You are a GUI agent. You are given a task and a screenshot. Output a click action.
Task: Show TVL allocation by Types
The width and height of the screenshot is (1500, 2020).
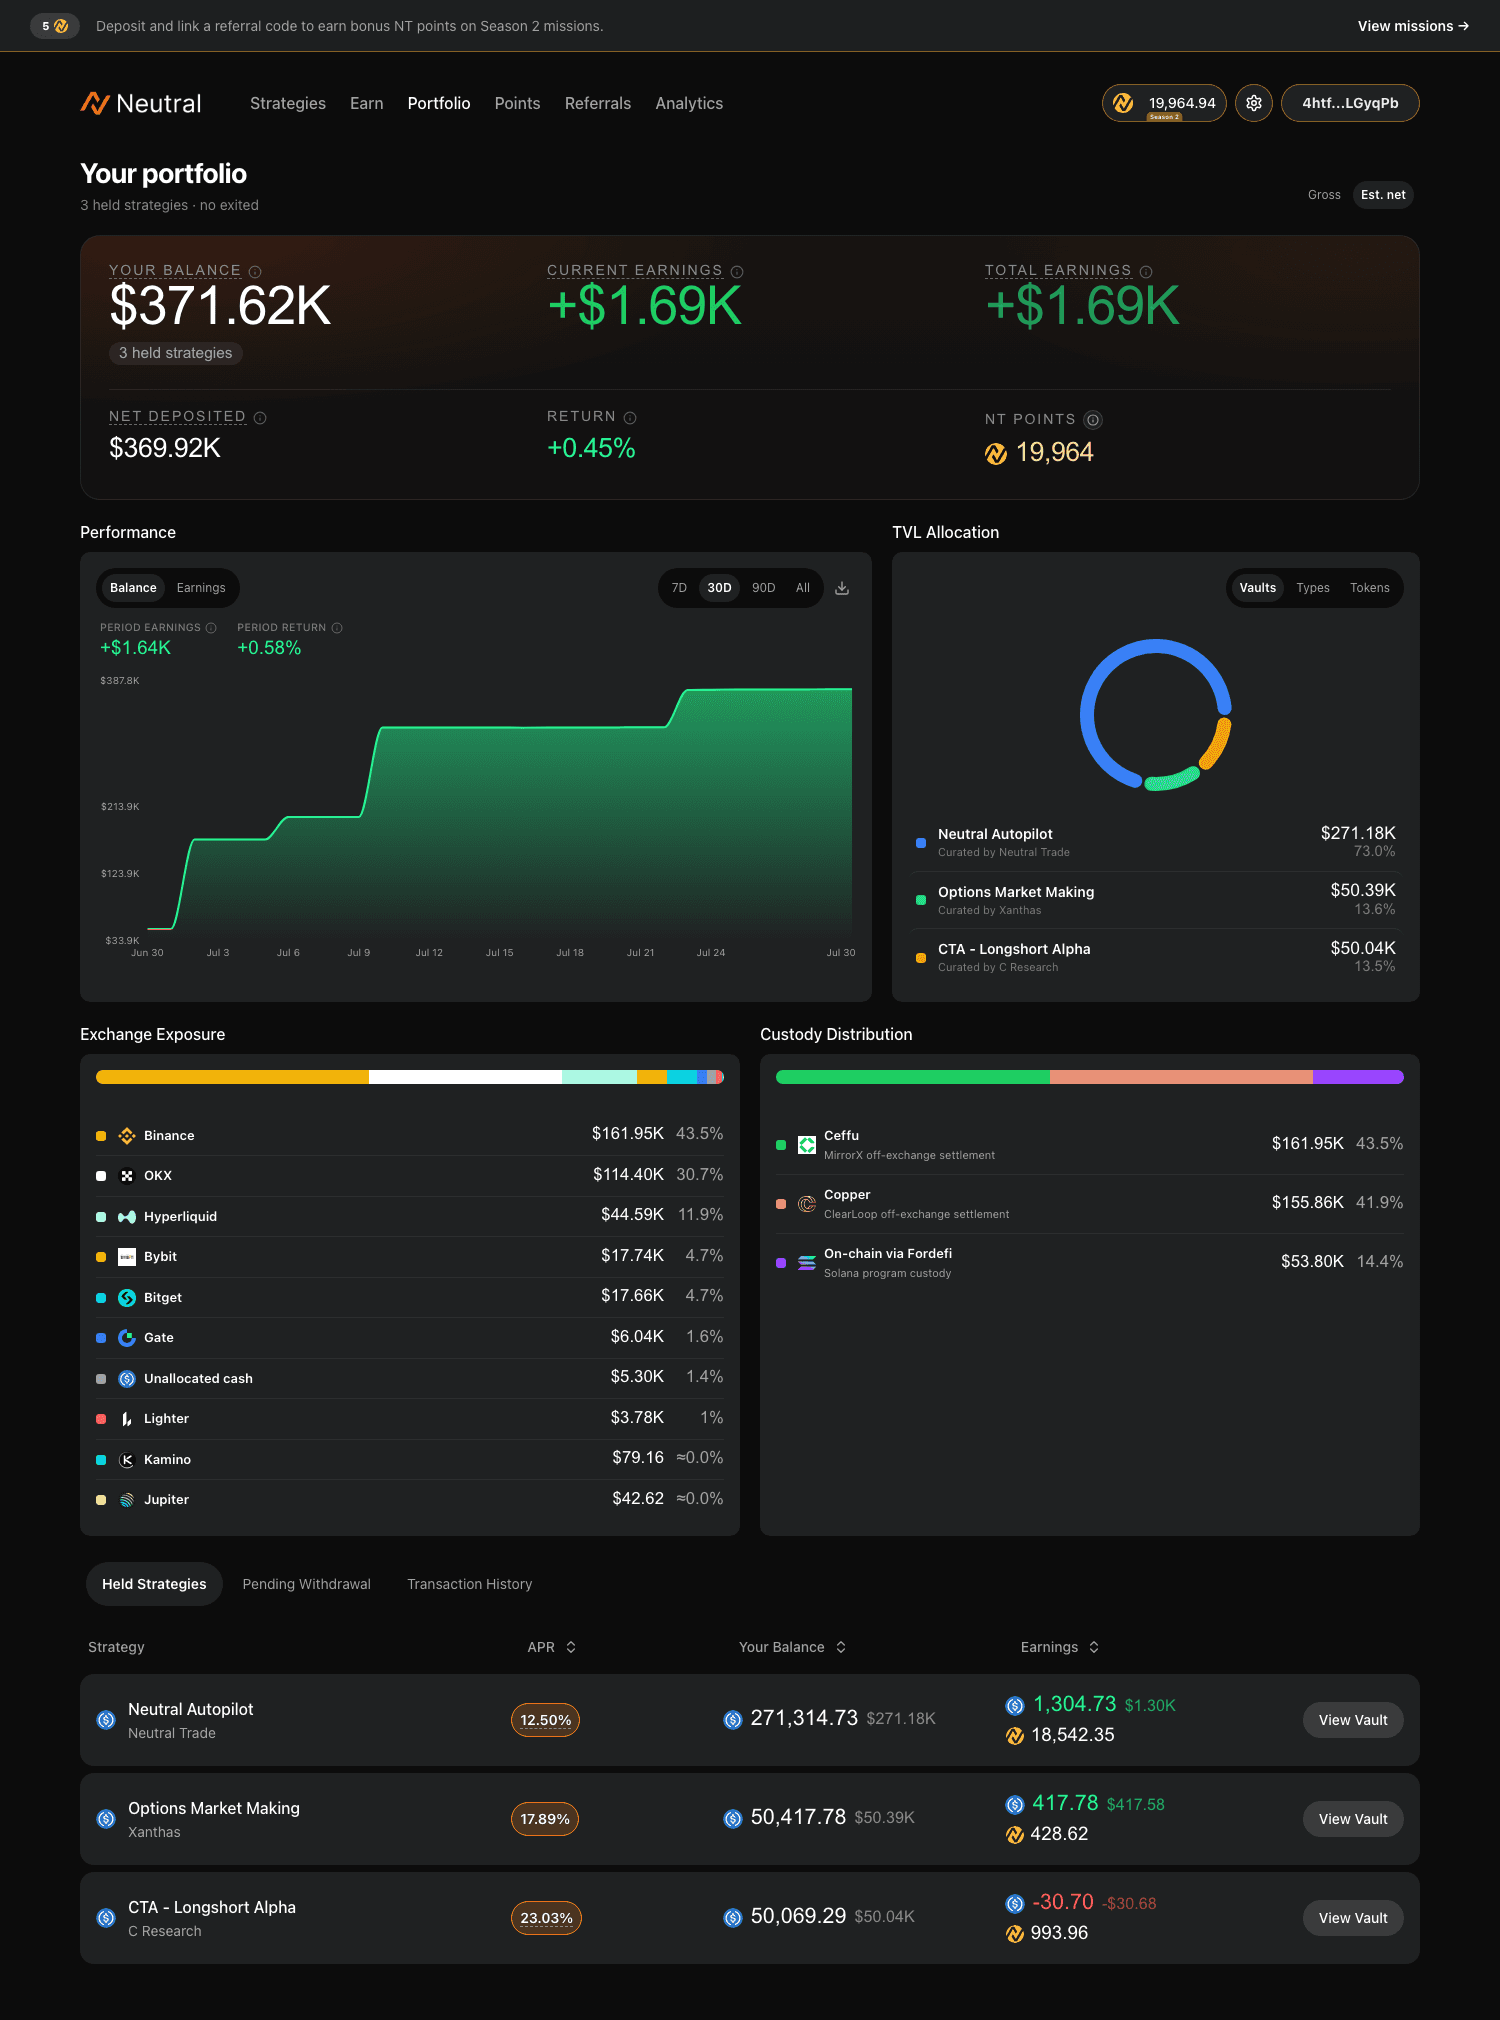1313,588
